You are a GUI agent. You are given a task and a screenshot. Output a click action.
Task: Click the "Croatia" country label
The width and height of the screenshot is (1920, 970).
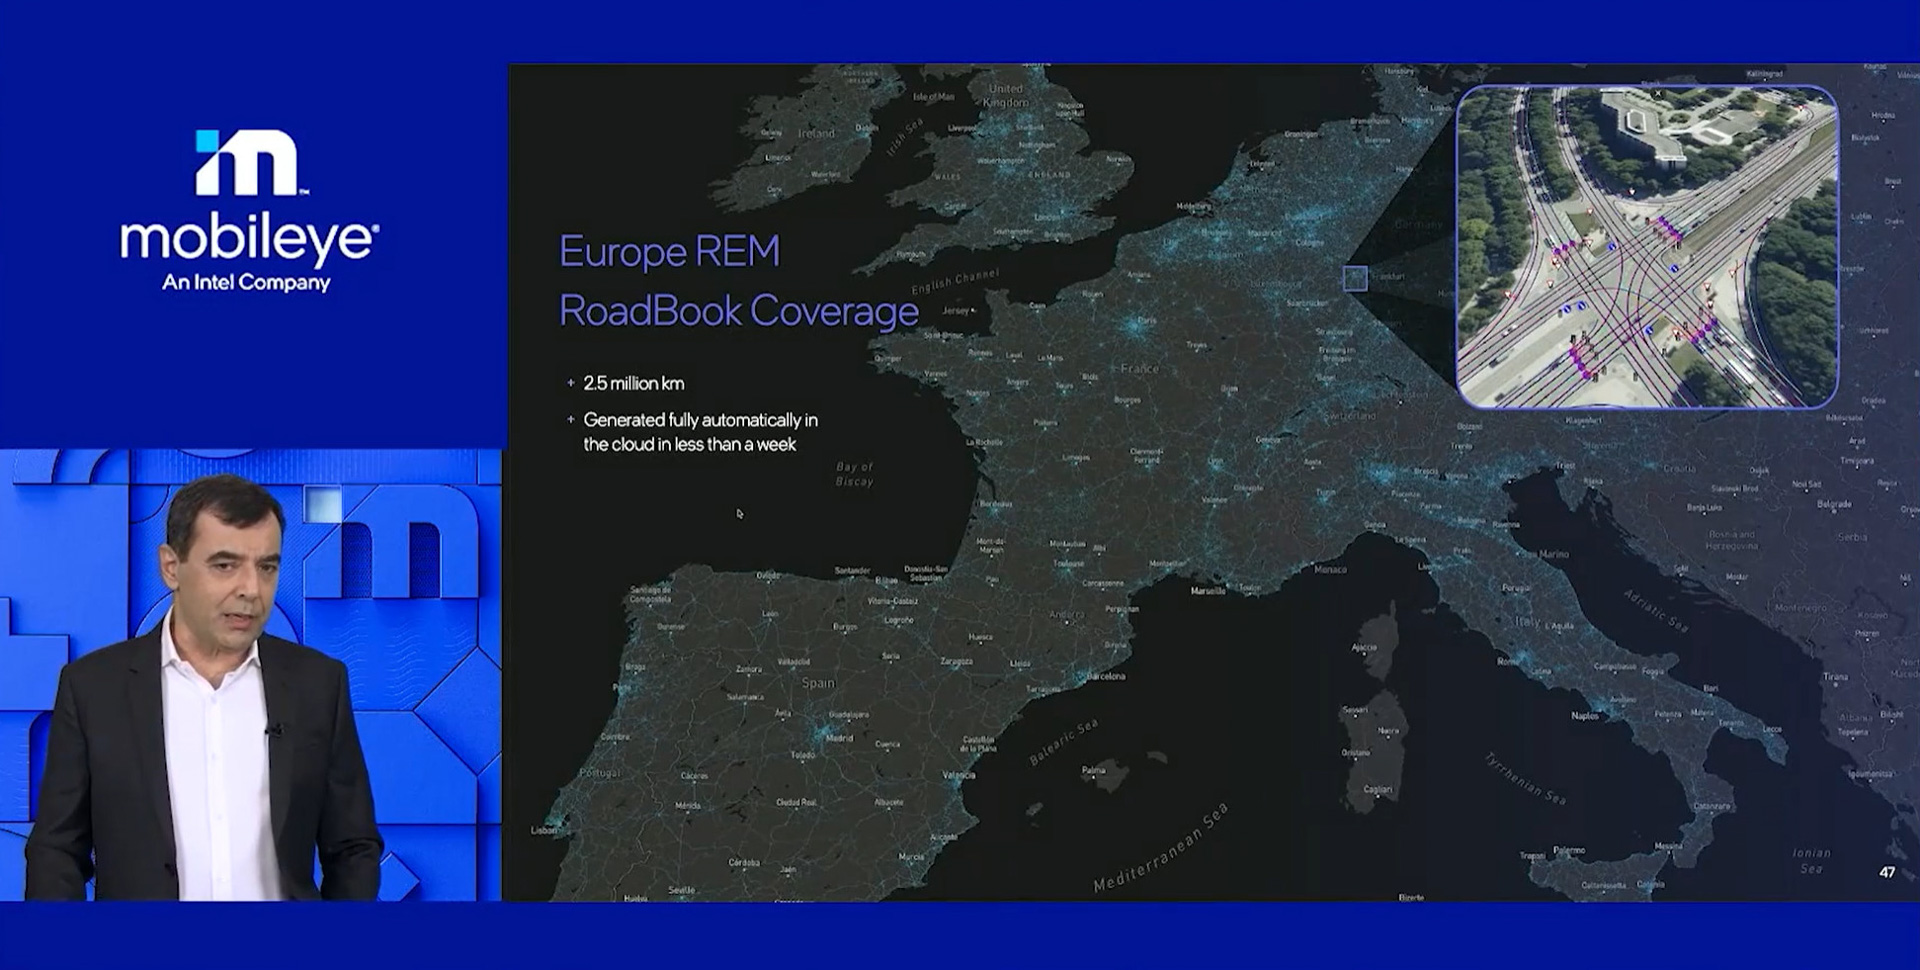point(1680,468)
